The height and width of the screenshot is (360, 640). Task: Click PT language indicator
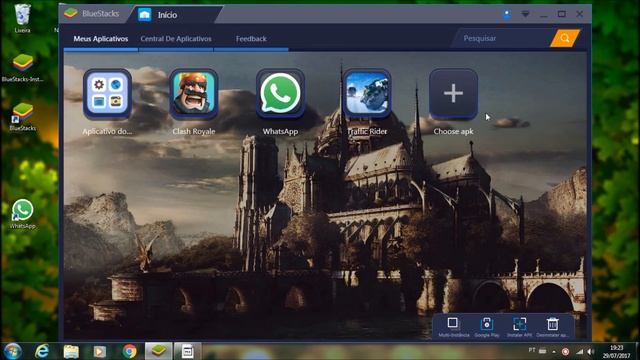(x=531, y=350)
